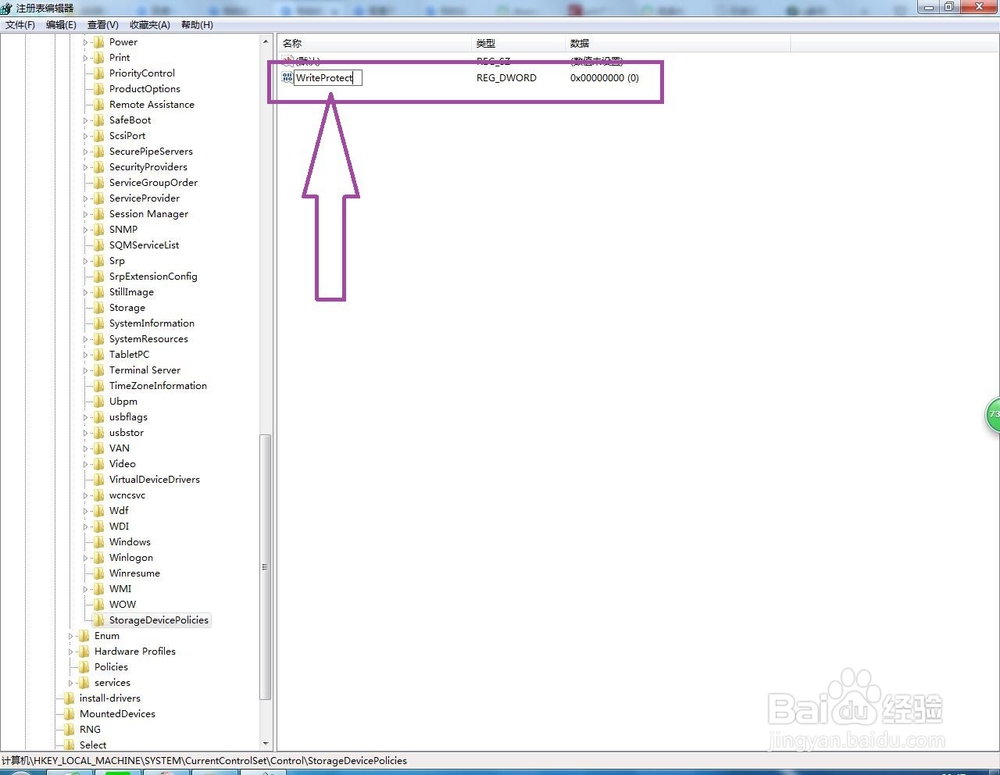Image resolution: width=1000 pixels, height=775 pixels.
Task: Select the SecurePipeServers folder icon
Action: tap(99, 151)
